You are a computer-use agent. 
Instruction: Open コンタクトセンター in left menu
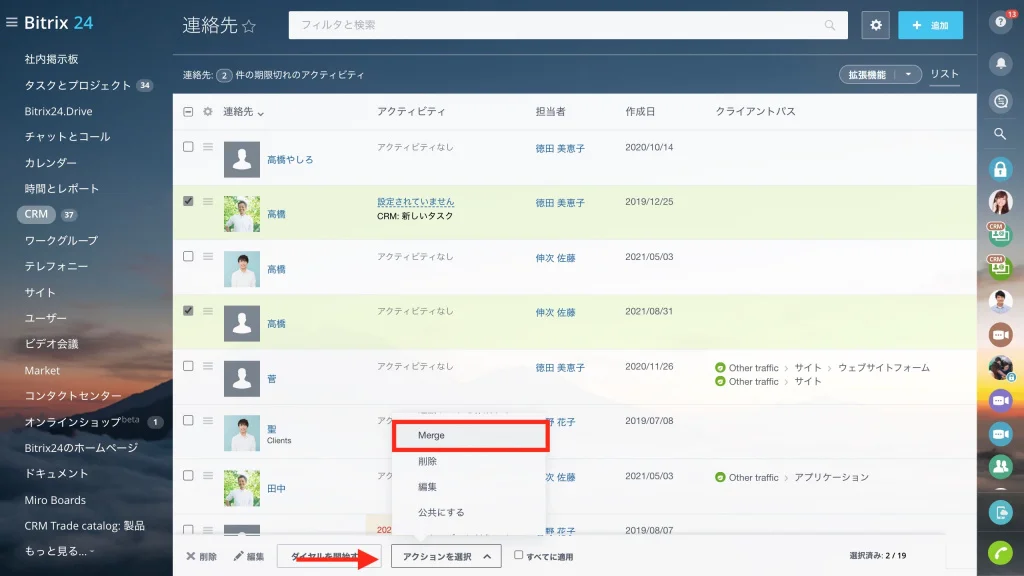[x=73, y=396]
